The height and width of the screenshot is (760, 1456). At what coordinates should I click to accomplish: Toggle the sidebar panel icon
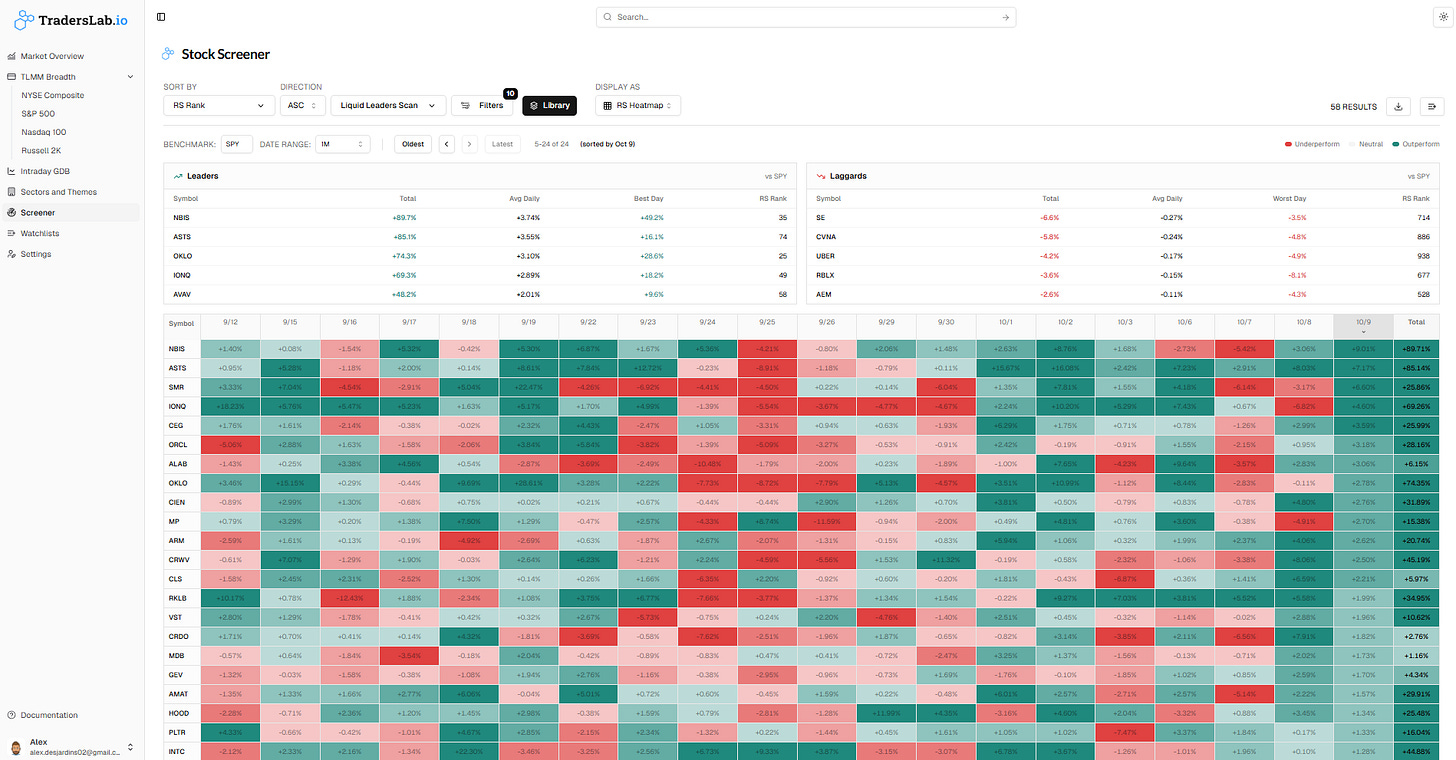(161, 17)
